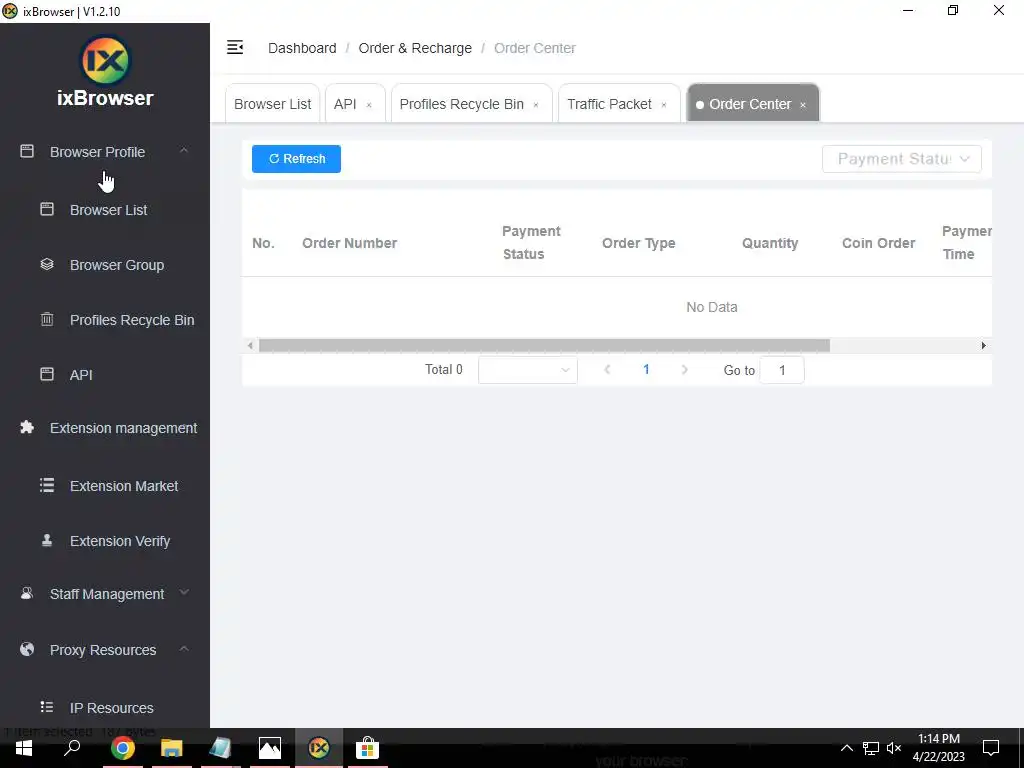Go to the next page arrow

[x=684, y=370]
